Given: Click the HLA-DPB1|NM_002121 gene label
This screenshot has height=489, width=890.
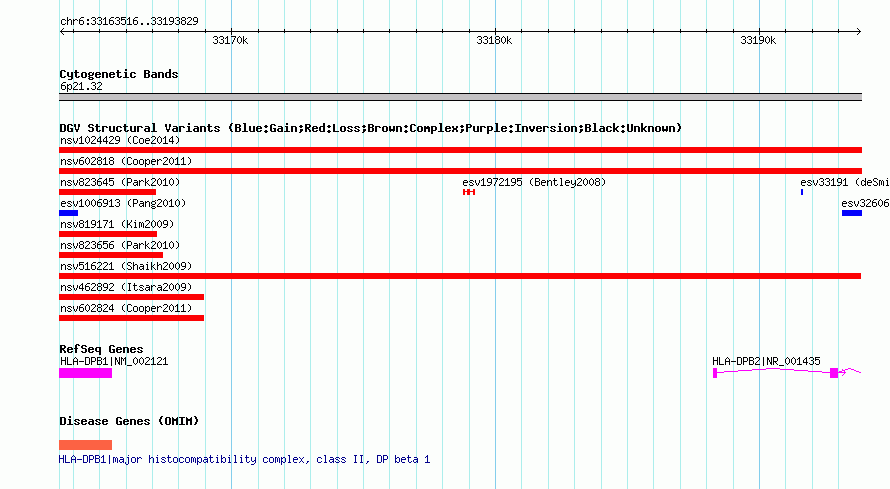Looking at the screenshot, I should tap(114, 361).
